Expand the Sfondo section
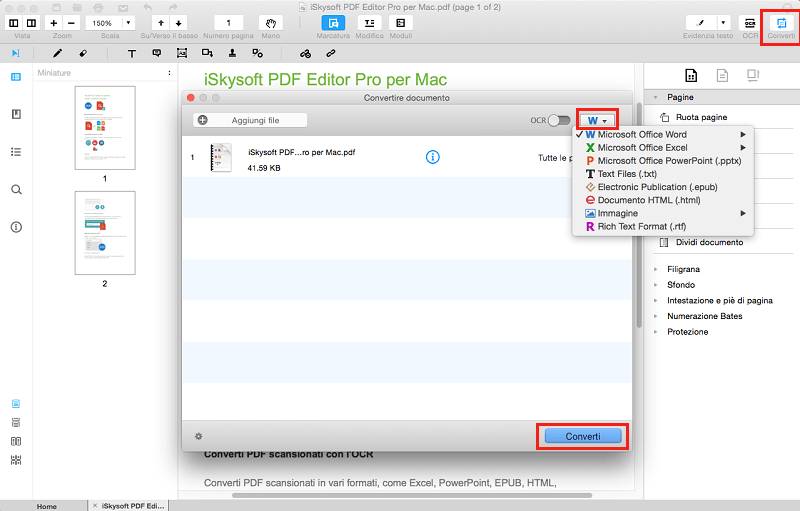This screenshot has width=800, height=511. (x=656, y=285)
